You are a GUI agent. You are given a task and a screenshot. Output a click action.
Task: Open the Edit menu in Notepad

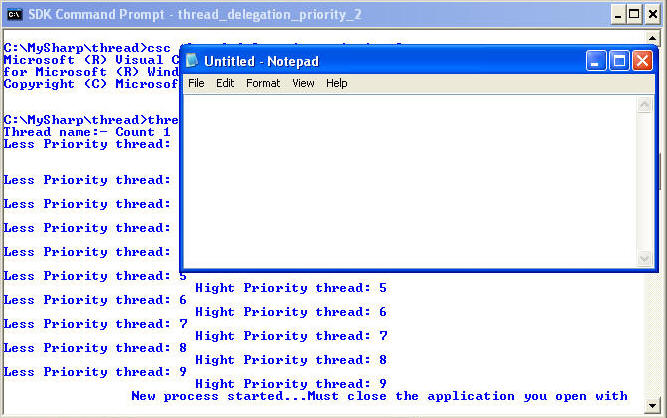[x=225, y=83]
